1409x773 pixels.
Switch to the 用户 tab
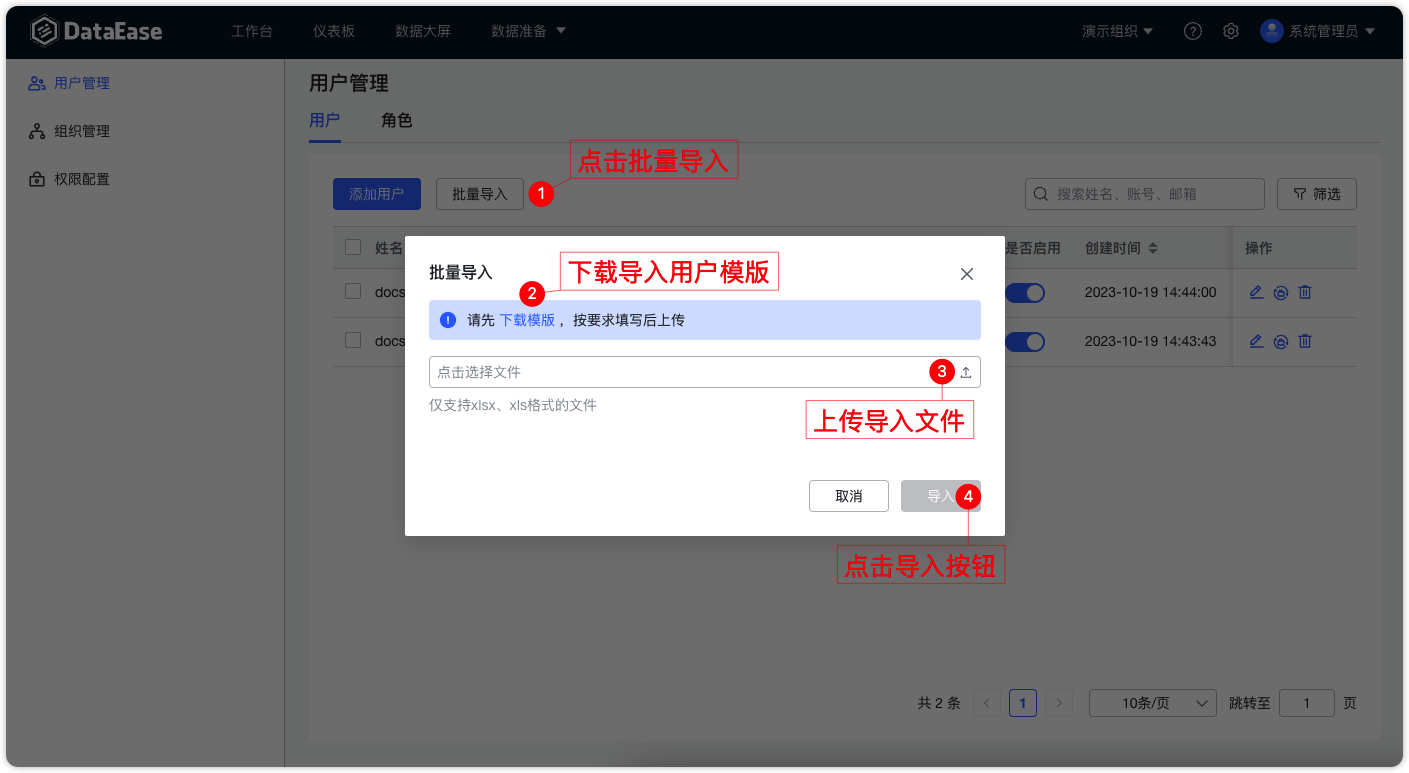[x=325, y=121]
